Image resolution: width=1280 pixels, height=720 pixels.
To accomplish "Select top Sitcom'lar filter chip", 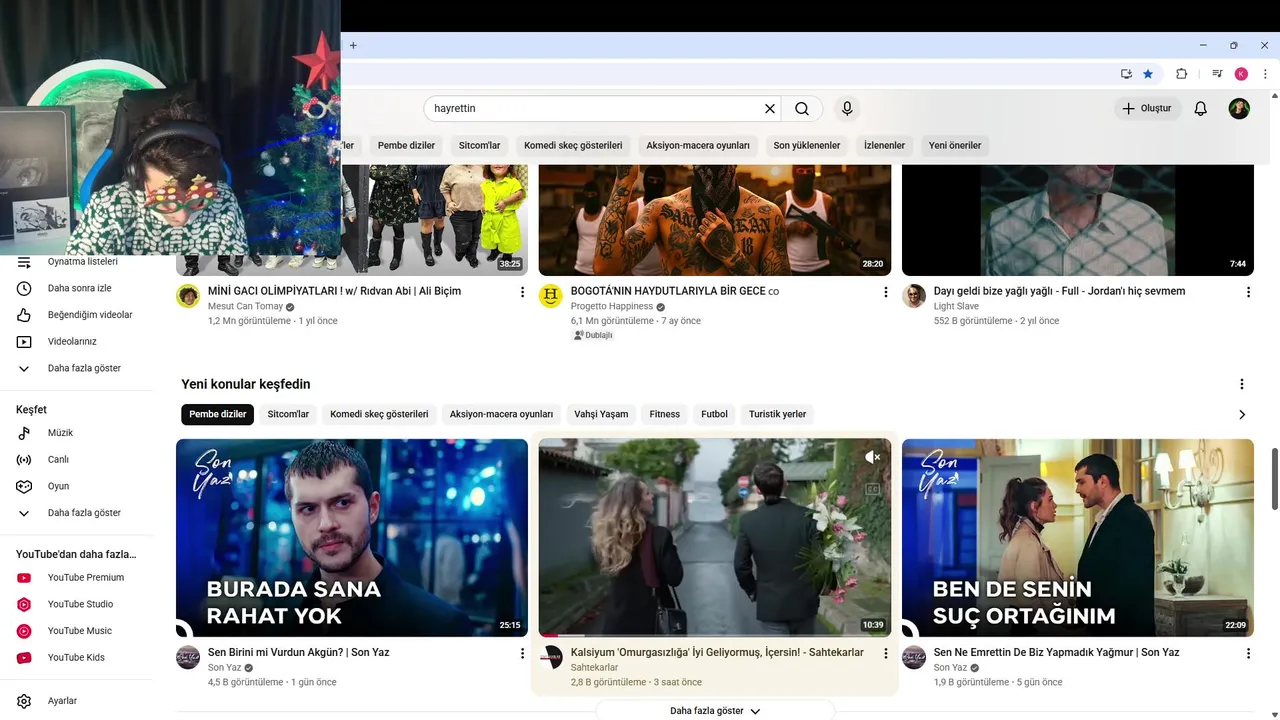I will (x=479, y=145).
